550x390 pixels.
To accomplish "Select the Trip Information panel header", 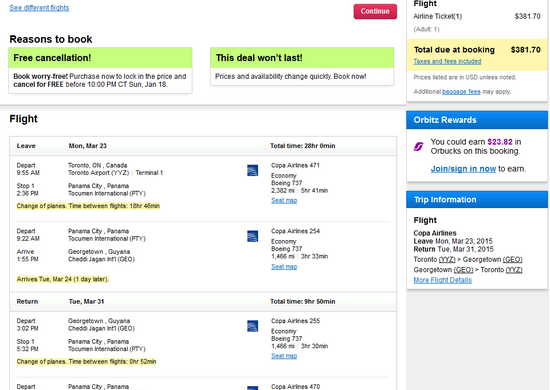I will pos(477,200).
